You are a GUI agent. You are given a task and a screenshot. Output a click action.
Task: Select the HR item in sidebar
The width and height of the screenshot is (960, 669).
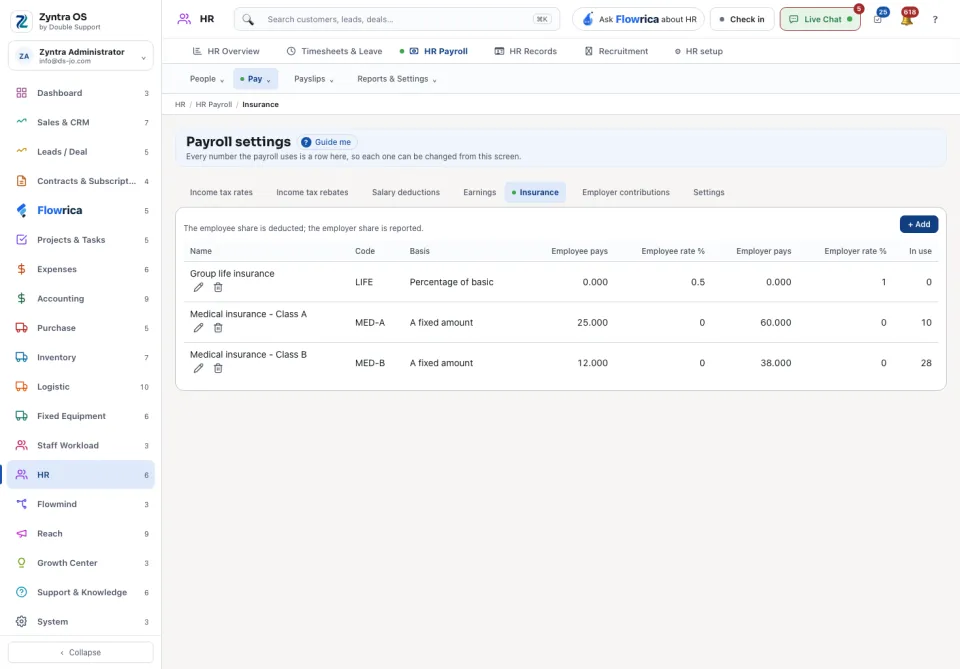coord(81,475)
